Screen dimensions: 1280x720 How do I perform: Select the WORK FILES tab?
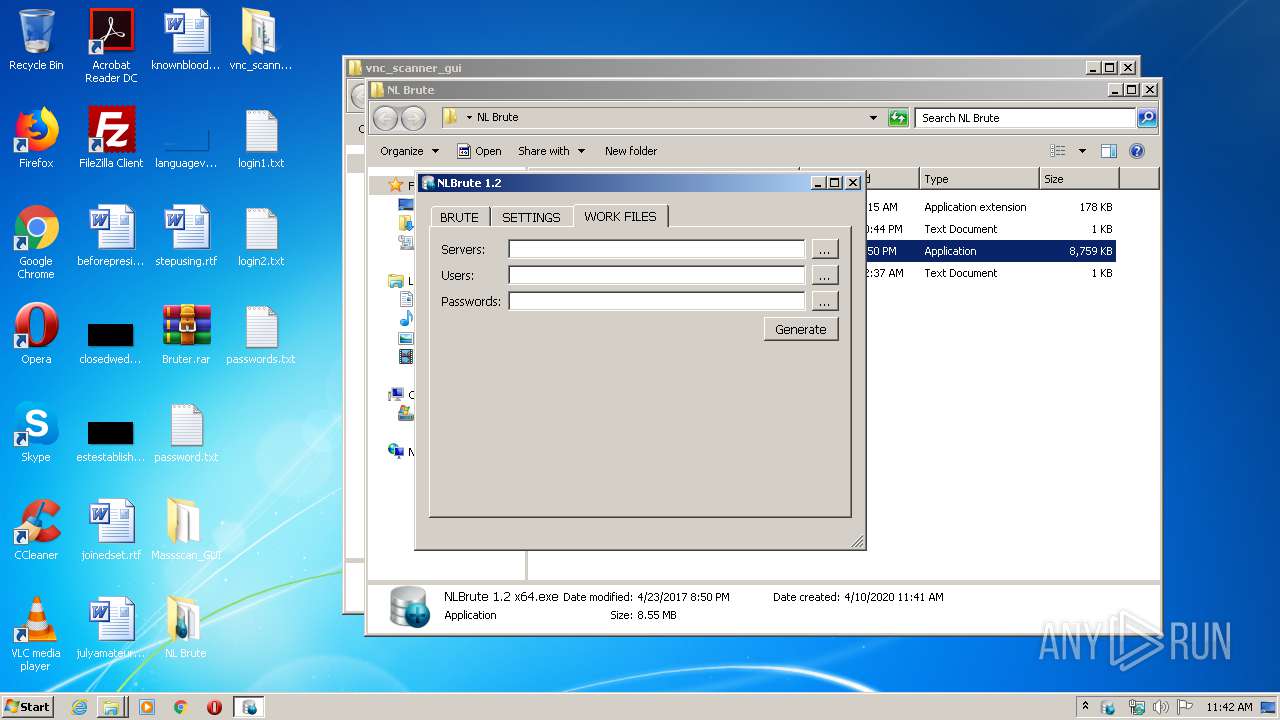click(620, 216)
